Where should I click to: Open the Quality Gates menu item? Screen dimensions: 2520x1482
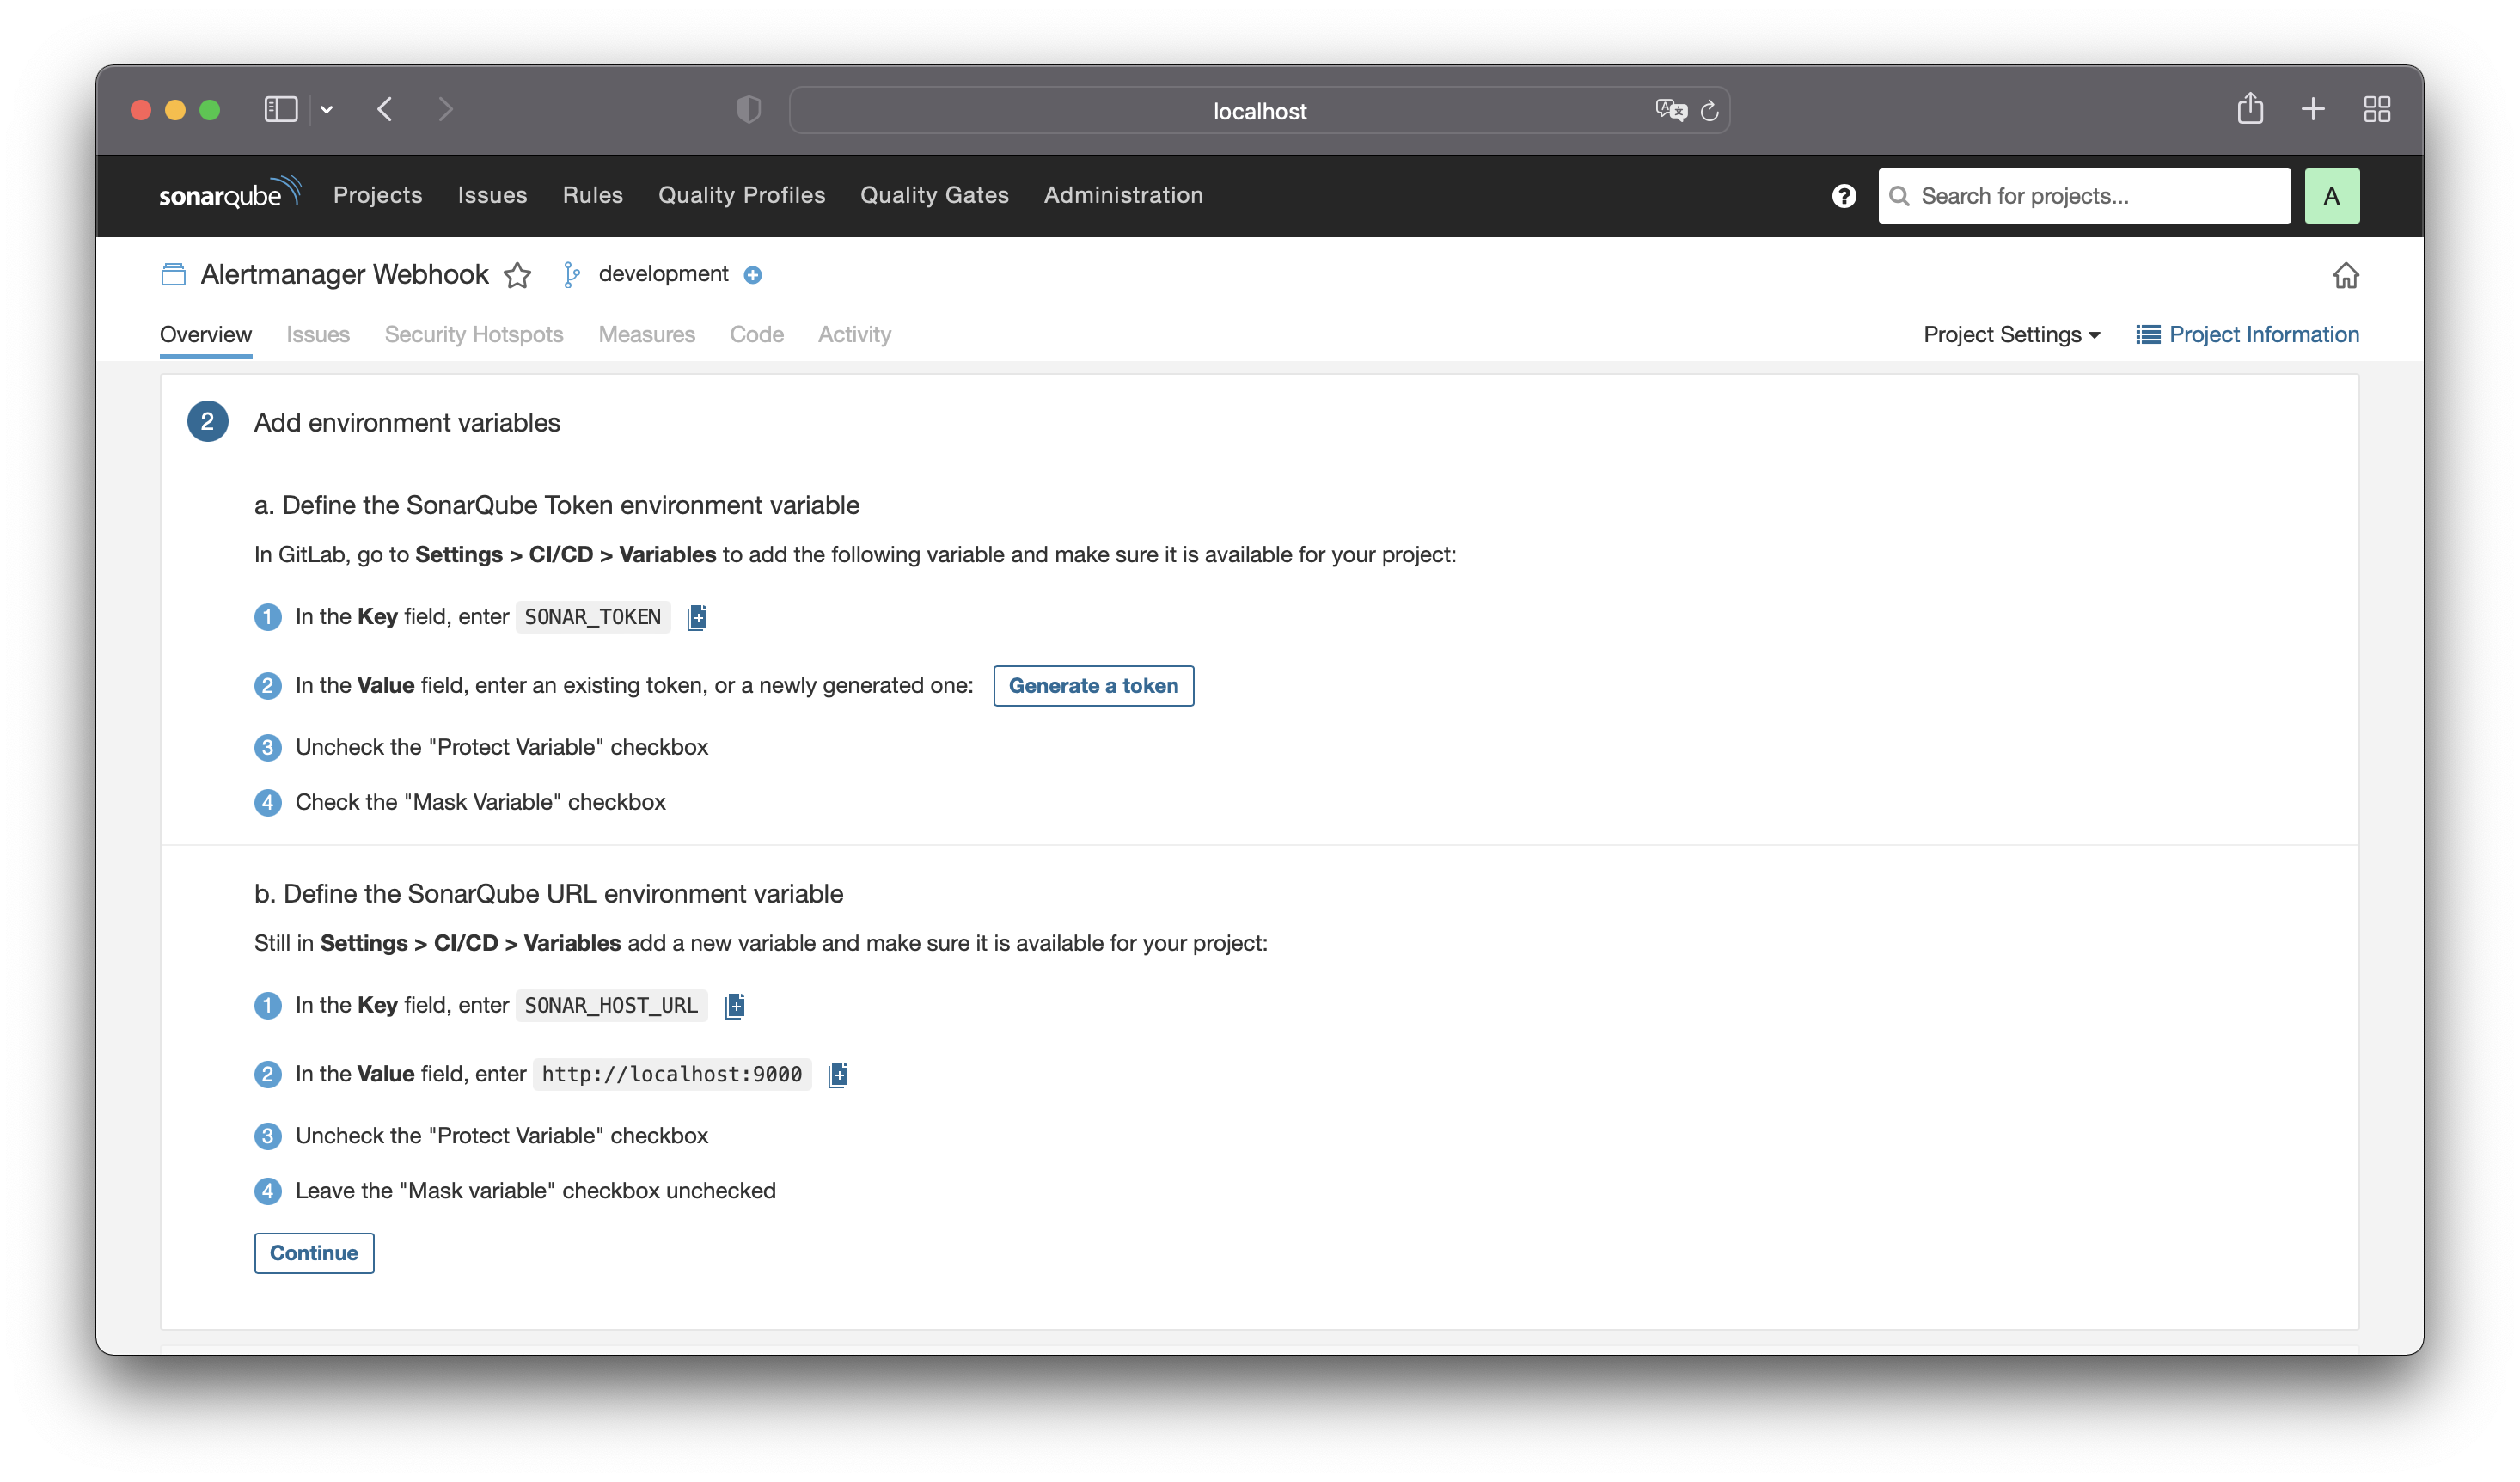[x=934, y=196]
